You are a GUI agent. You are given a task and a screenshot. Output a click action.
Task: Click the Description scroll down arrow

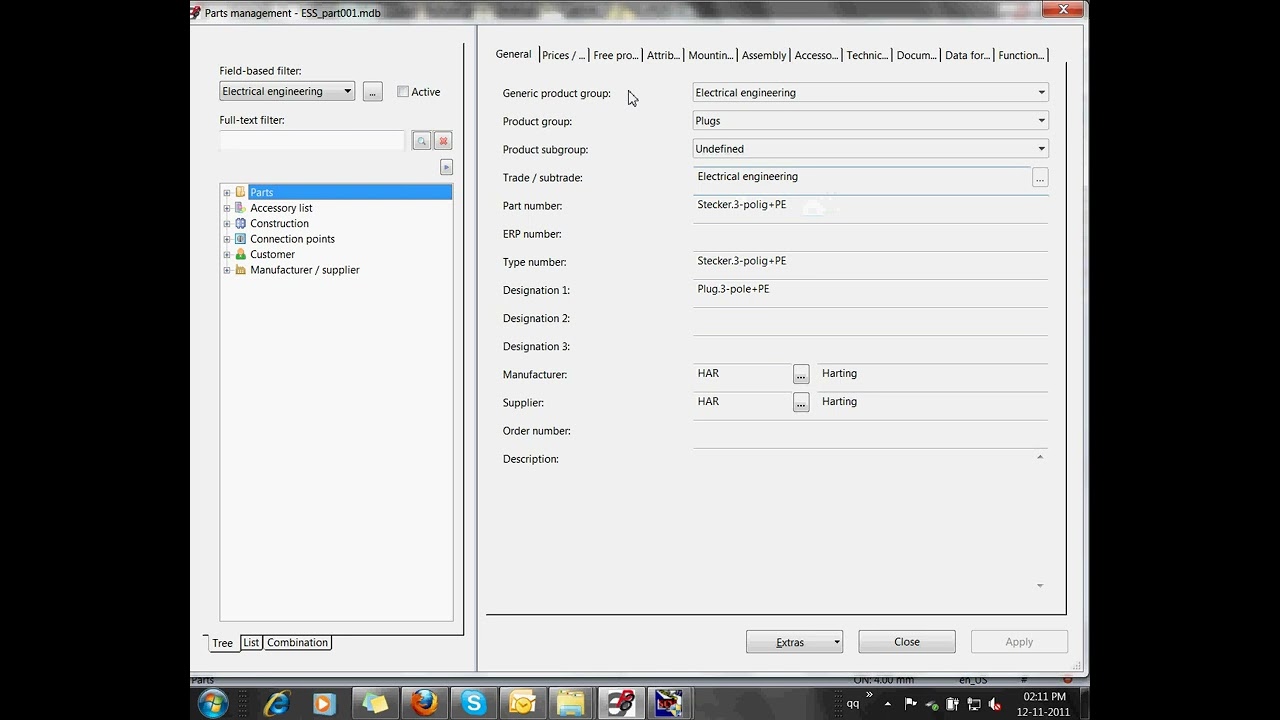point(1040,586)
